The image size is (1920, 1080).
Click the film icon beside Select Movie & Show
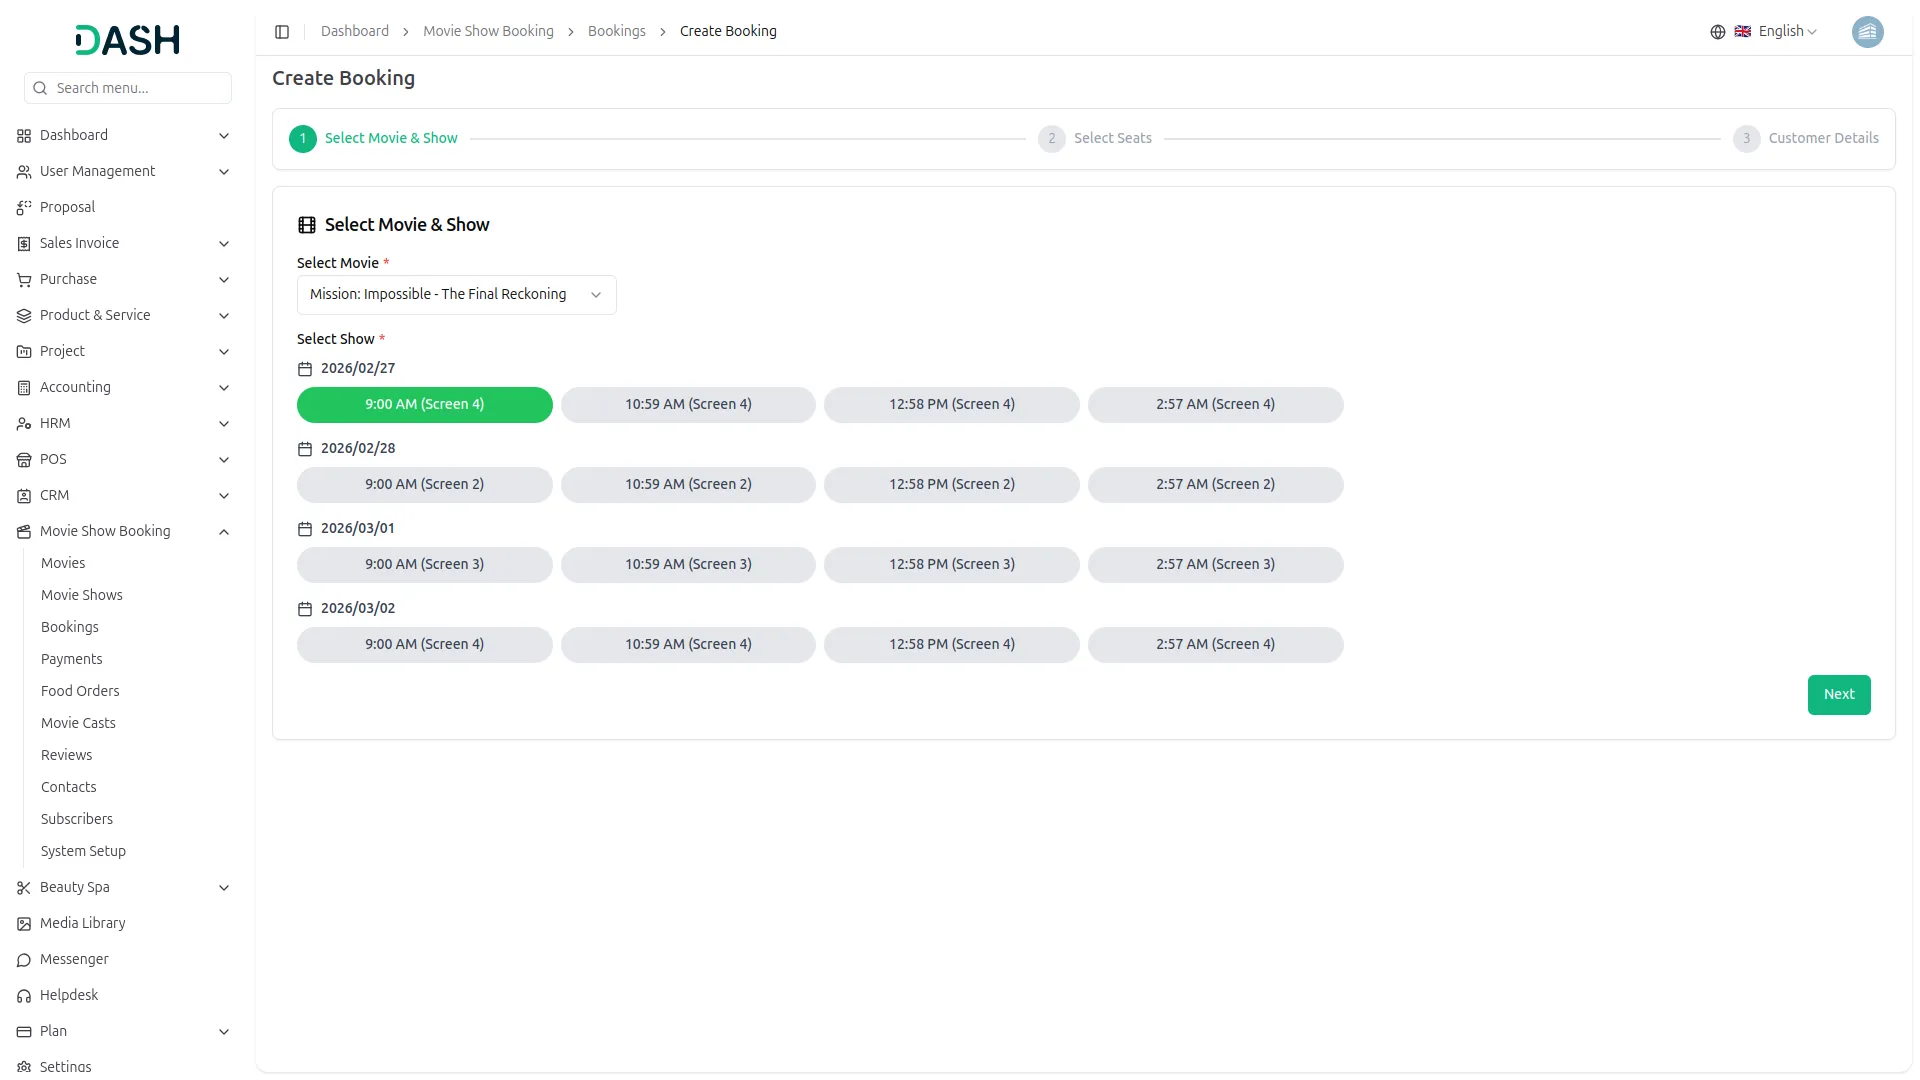pos(307,225)
